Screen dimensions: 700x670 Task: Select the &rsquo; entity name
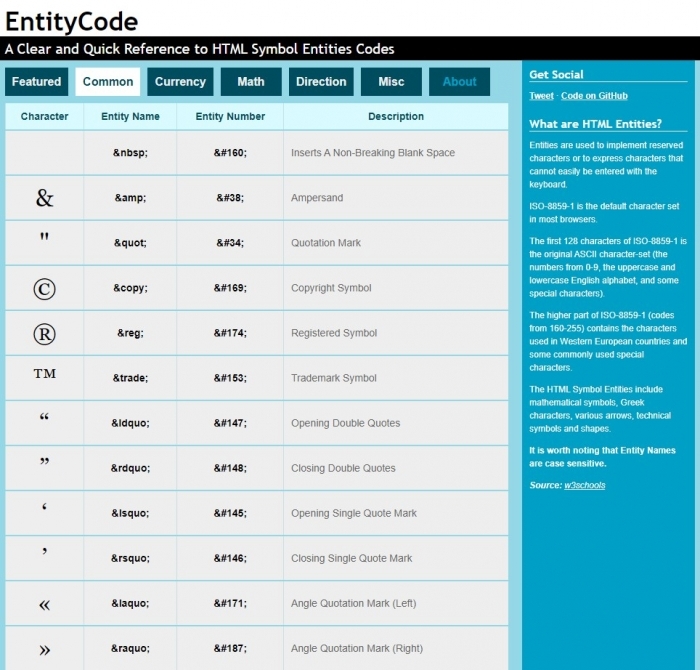pos(130,558)
